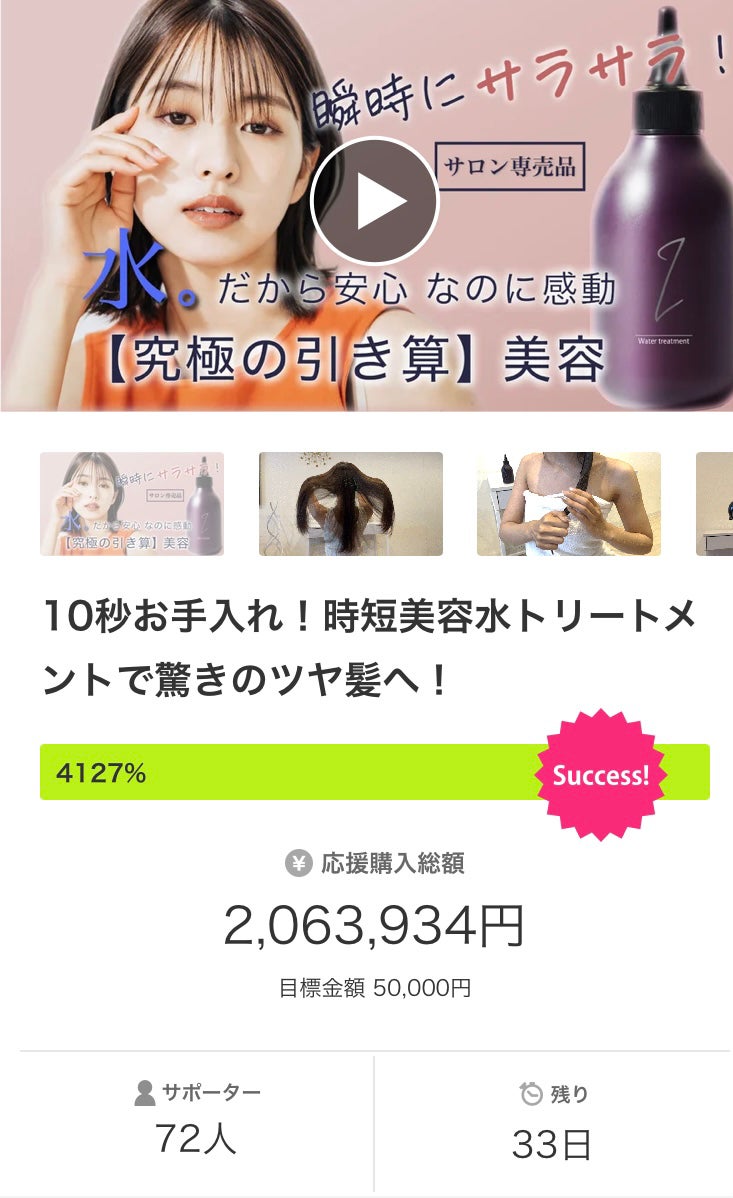Screen dimensions: 733x1198
Task: Click the サロン専売品 label box
Action: (510, 166)
